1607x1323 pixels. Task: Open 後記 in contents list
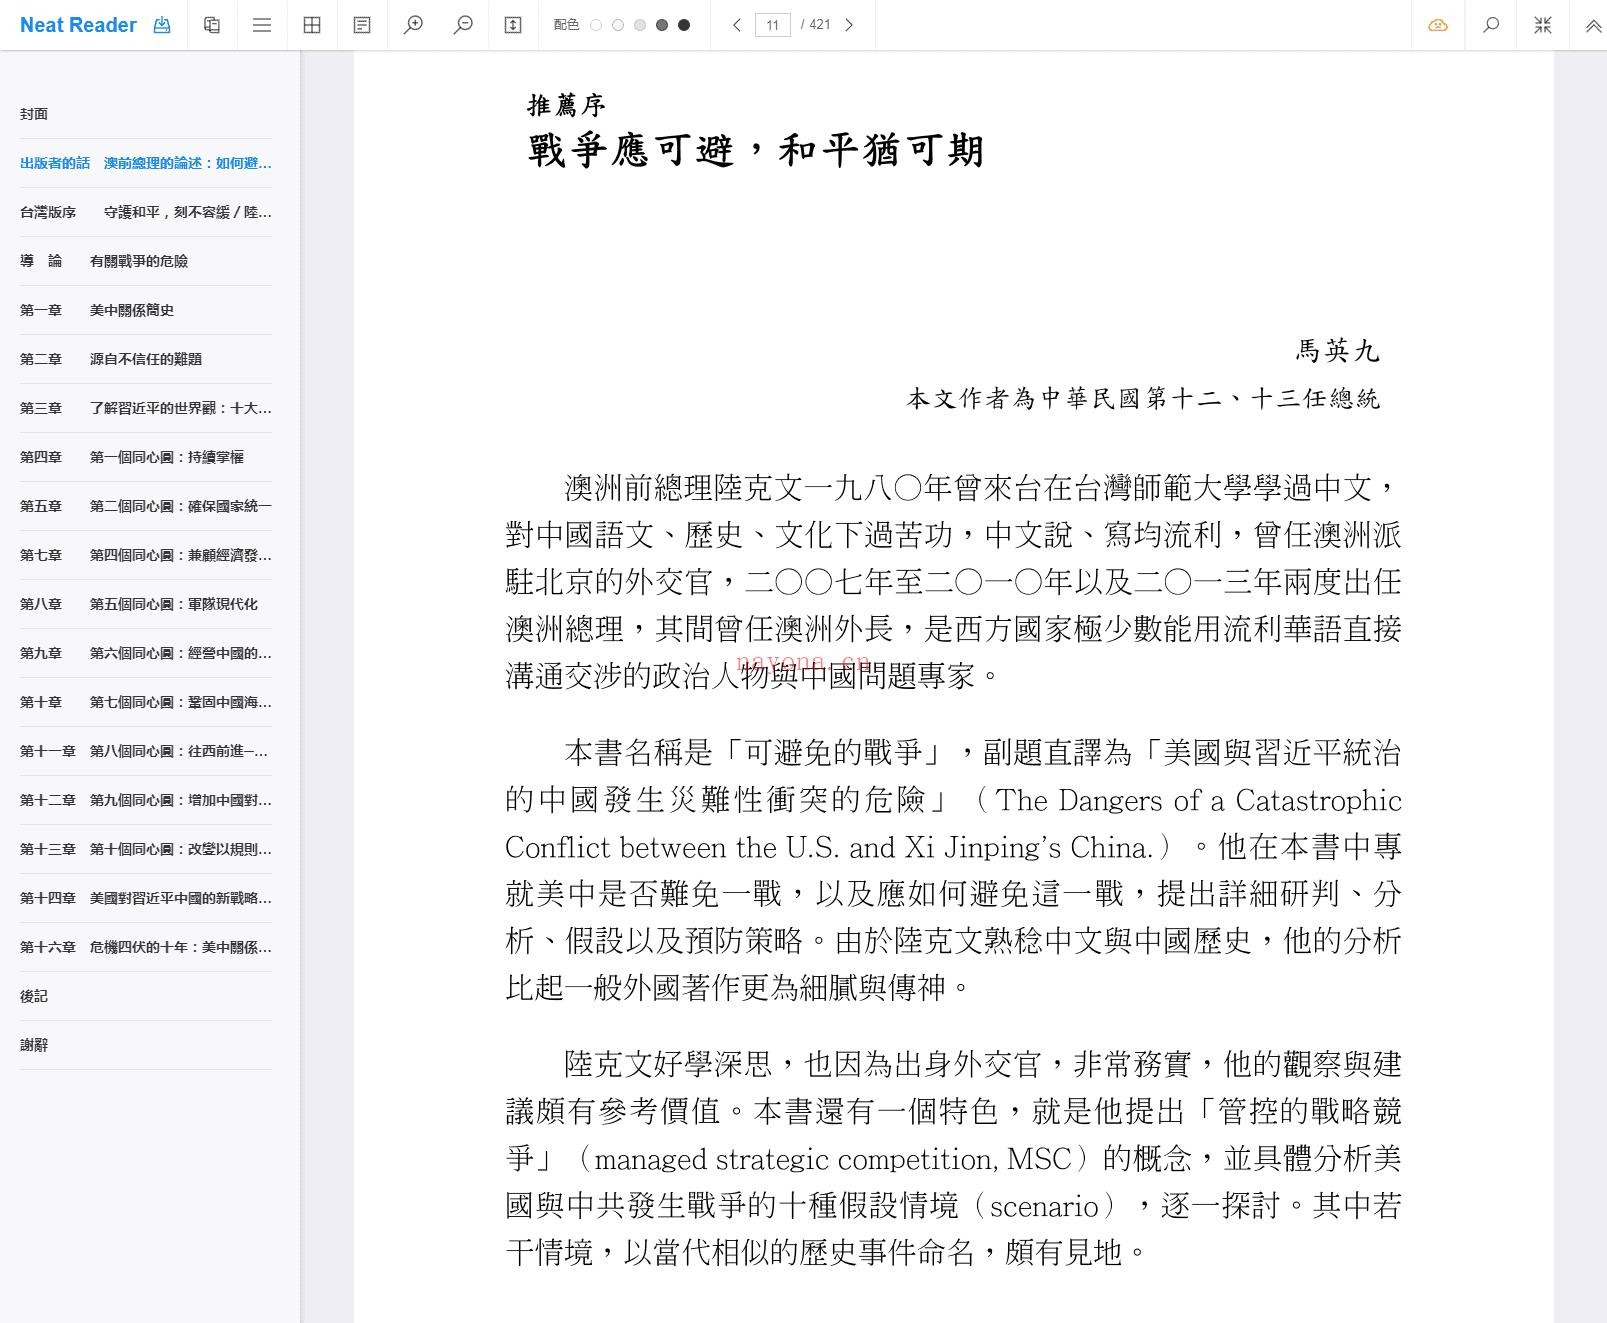(x=146, y=996)
